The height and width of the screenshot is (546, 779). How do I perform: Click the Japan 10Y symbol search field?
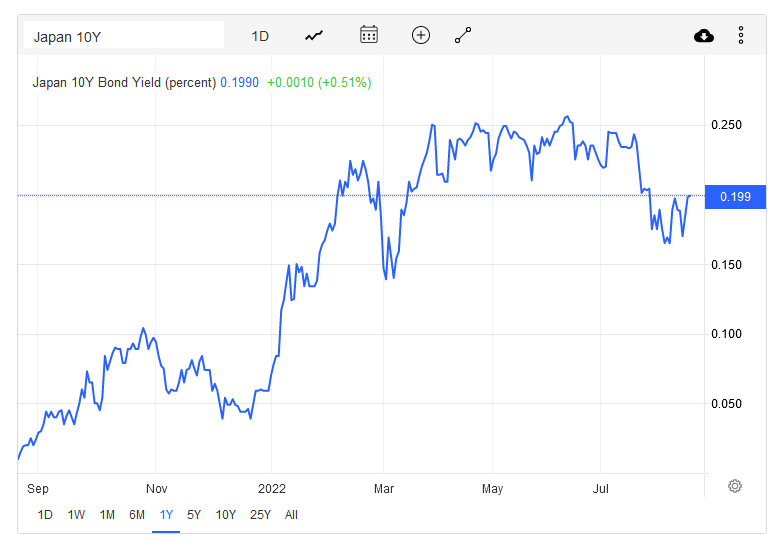tap(124, 36)
